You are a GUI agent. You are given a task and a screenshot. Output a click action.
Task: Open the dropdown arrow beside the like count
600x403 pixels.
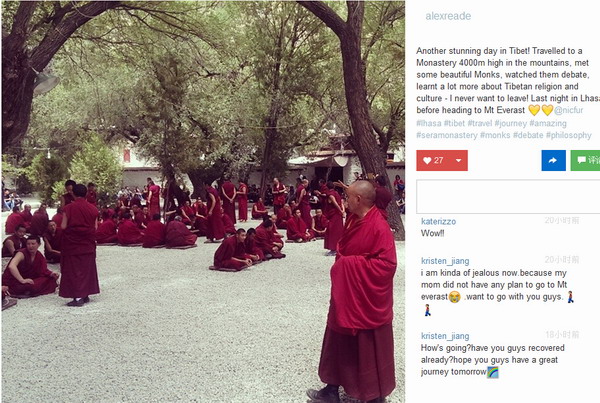458,160
